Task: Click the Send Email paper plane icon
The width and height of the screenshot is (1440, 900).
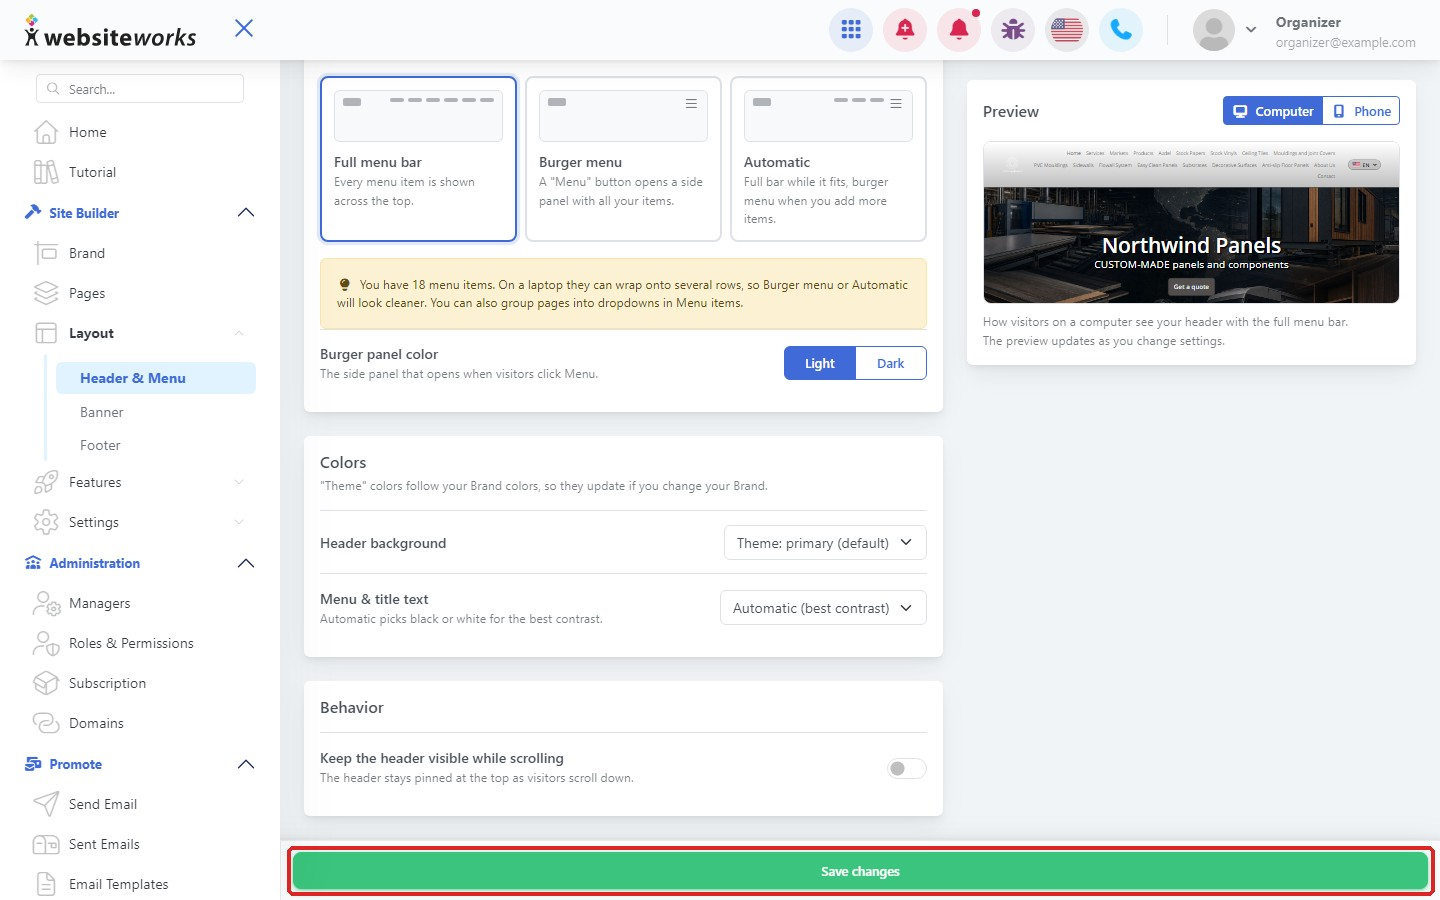Action: [46, 804]
